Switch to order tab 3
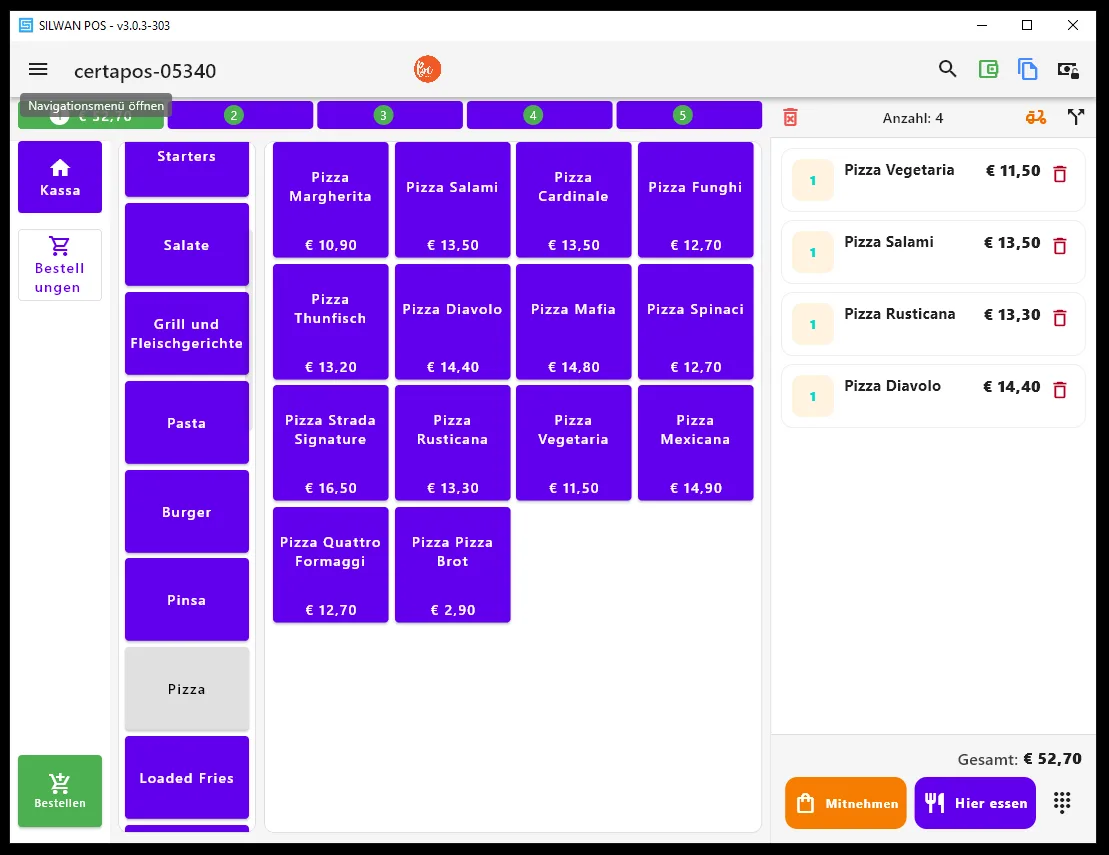This screenshot has height=855, width=1109. coord(390,115)
